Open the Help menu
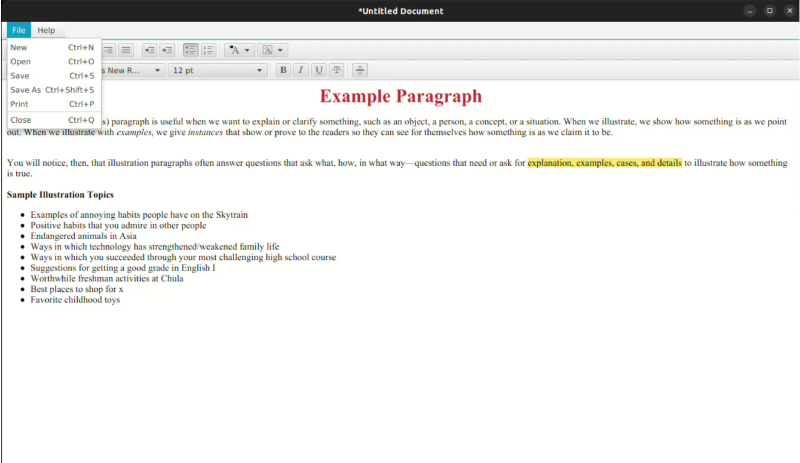This screenshot has height=463, width=800. point(46,30)
